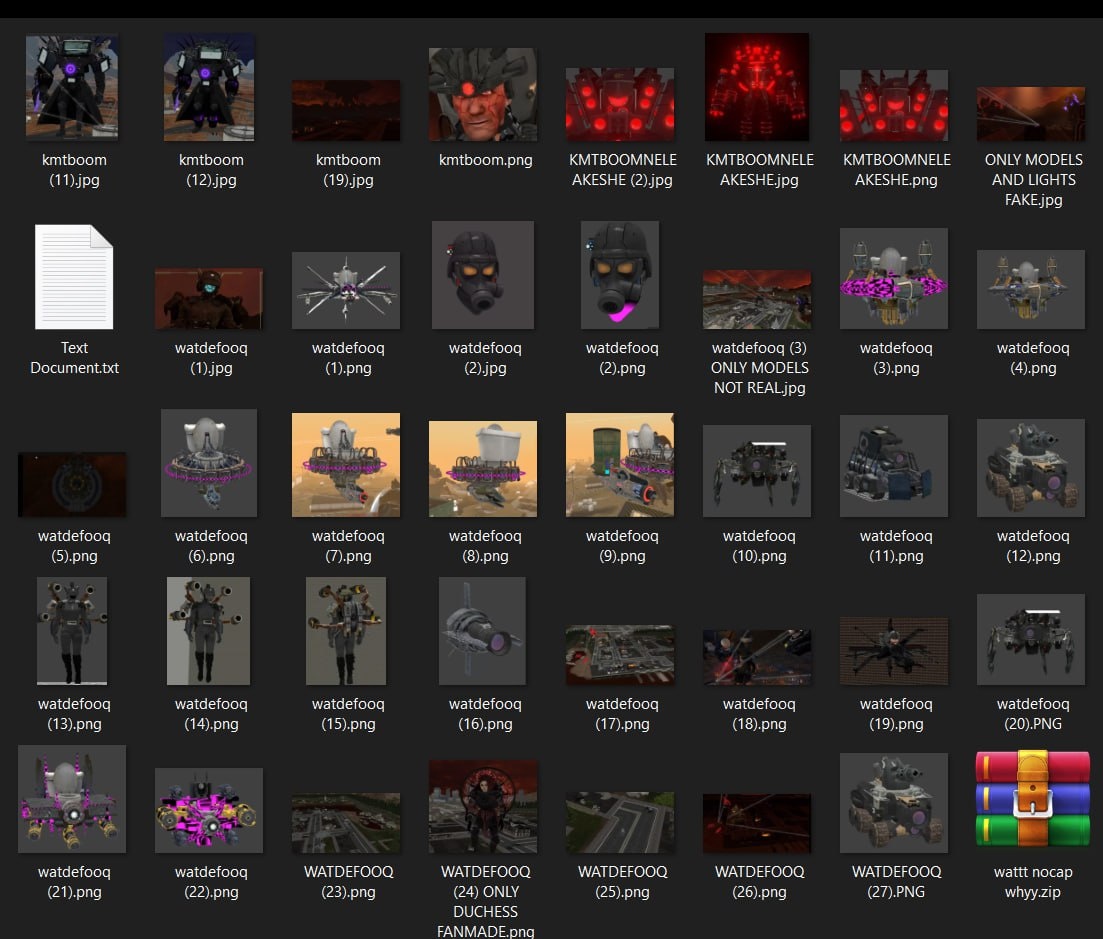Click the watdefooq (4).png file name
Screen dimensions: 1103x939
pyautogui.click(x=1033, y=357)
